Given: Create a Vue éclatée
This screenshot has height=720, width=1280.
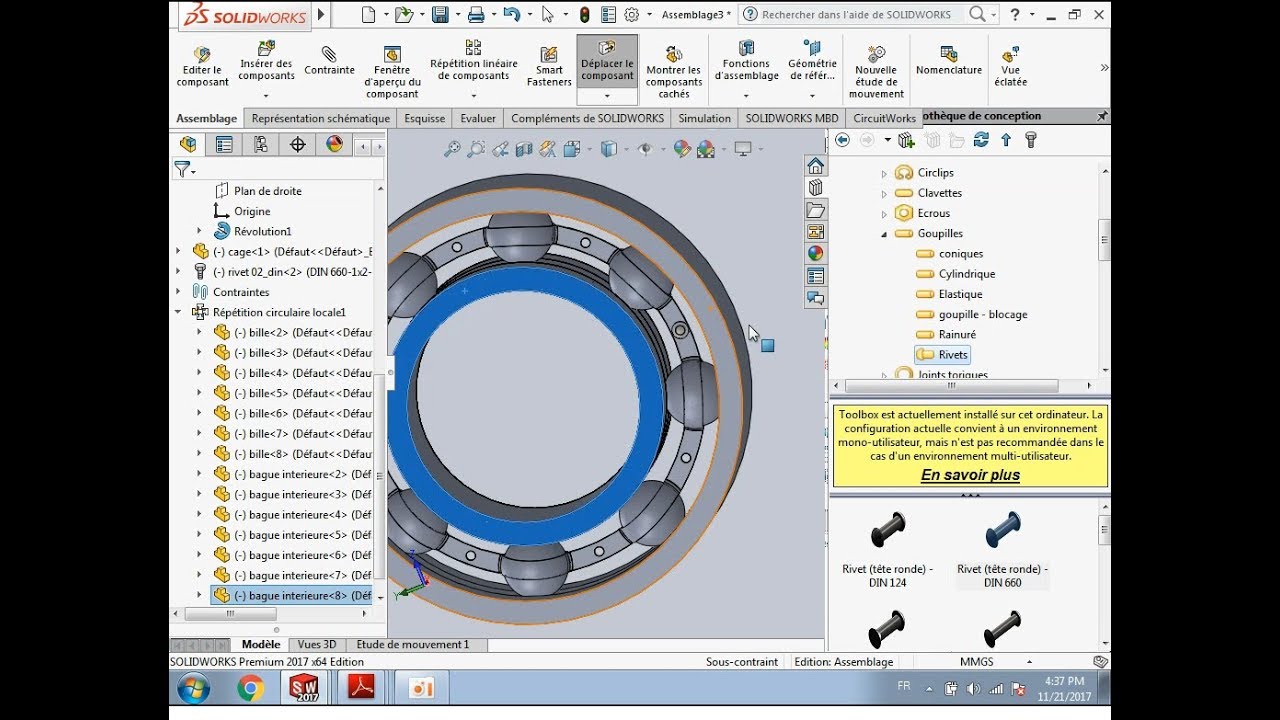Looking at the screenshot, I should 1010,67.
